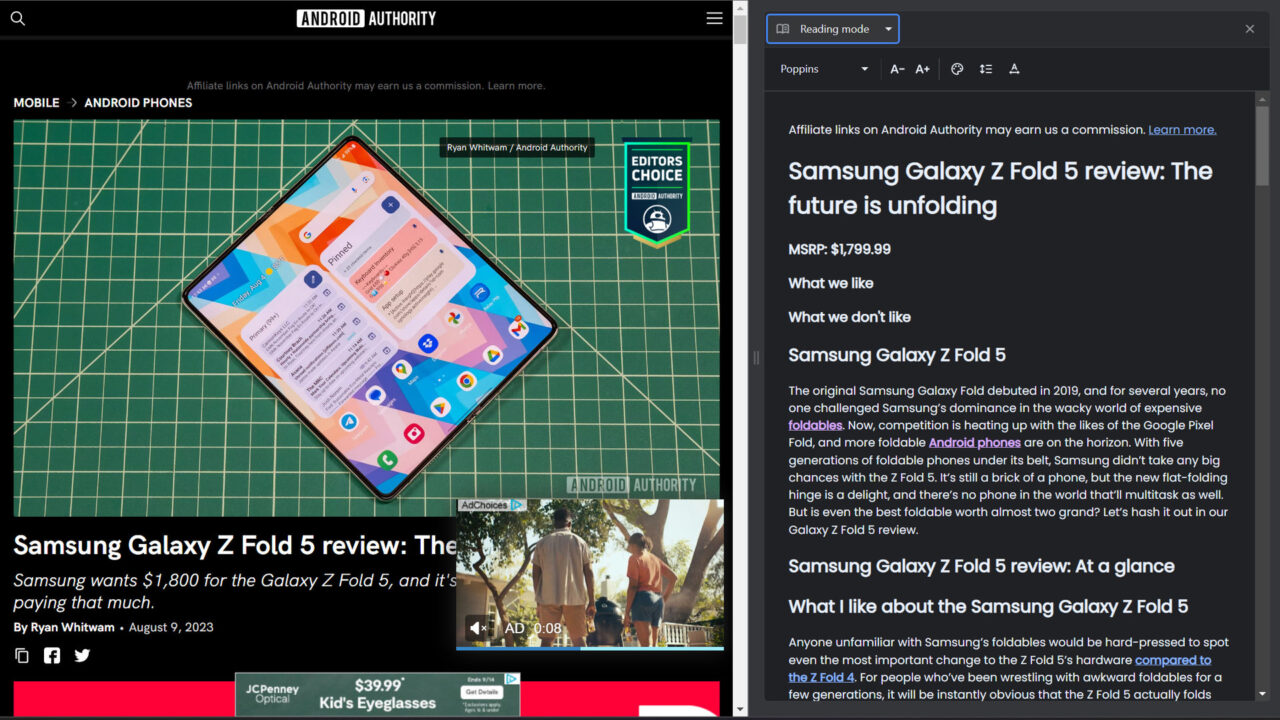Image resolution: width=1280 pixels, height=720 pixels.
Task: Copy article link icon
Action: pyautogui.click(x=22, y=656)
